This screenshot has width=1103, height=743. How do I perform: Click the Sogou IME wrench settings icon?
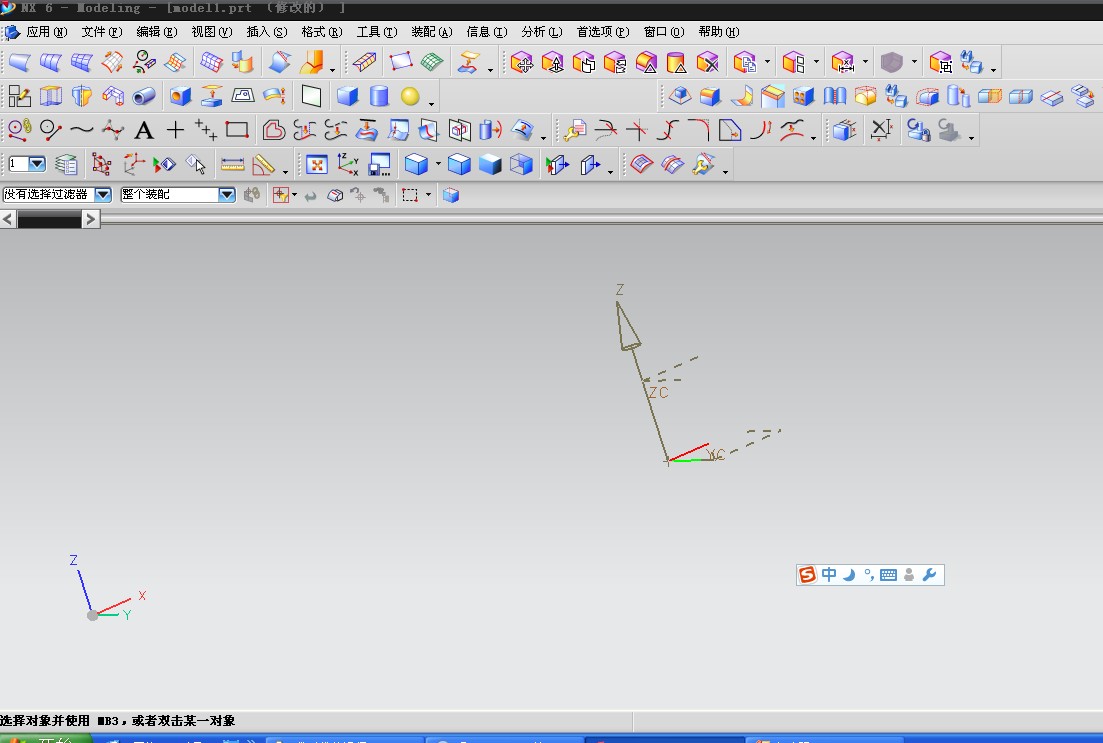929,575
